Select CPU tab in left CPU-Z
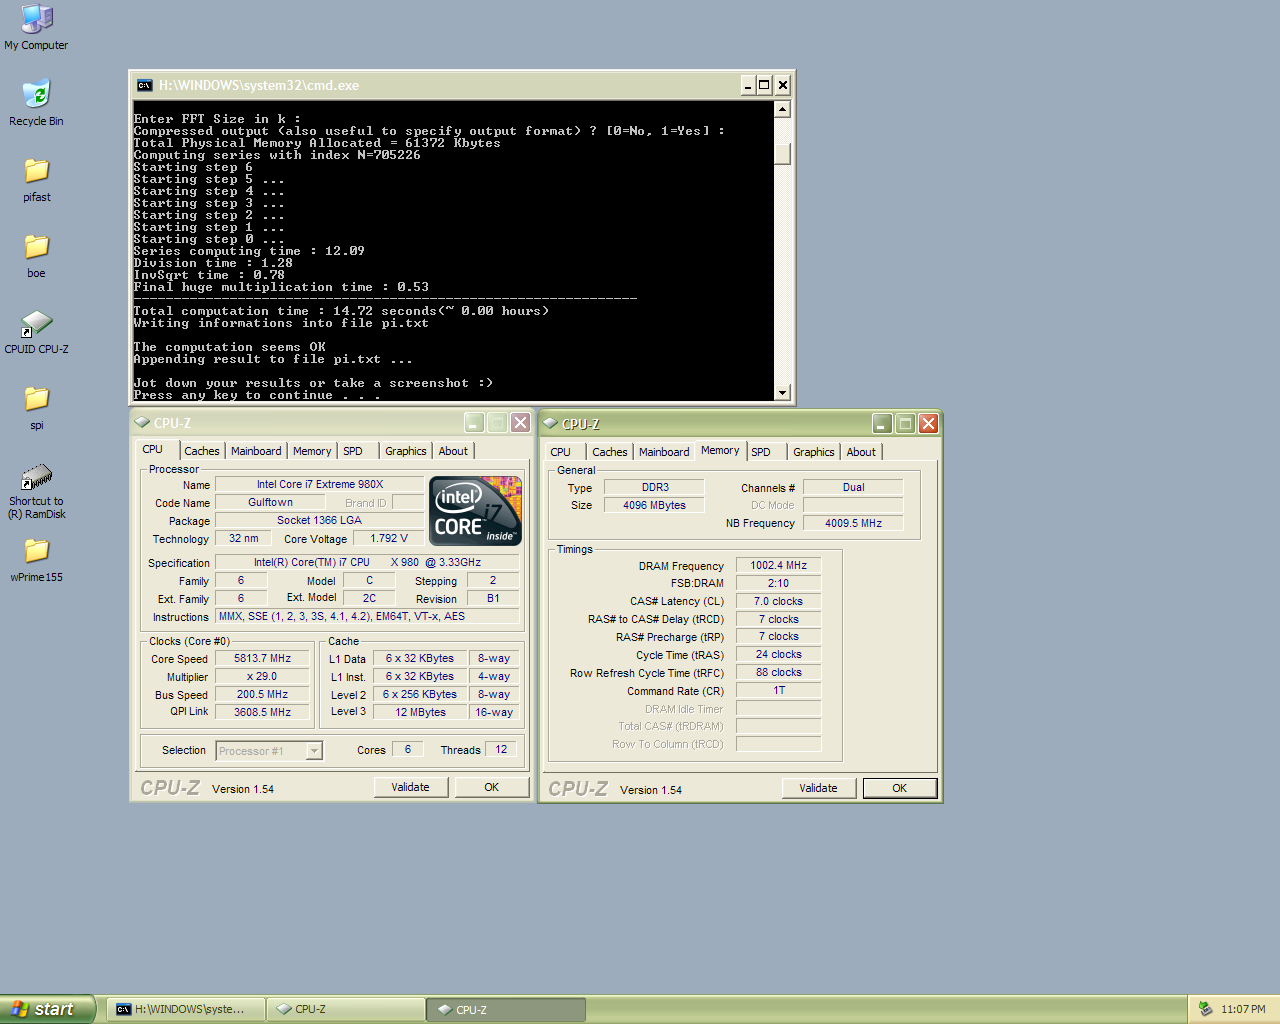Image resolution: width=1280 pixels, height=1024 pixels. coord(153,449)
